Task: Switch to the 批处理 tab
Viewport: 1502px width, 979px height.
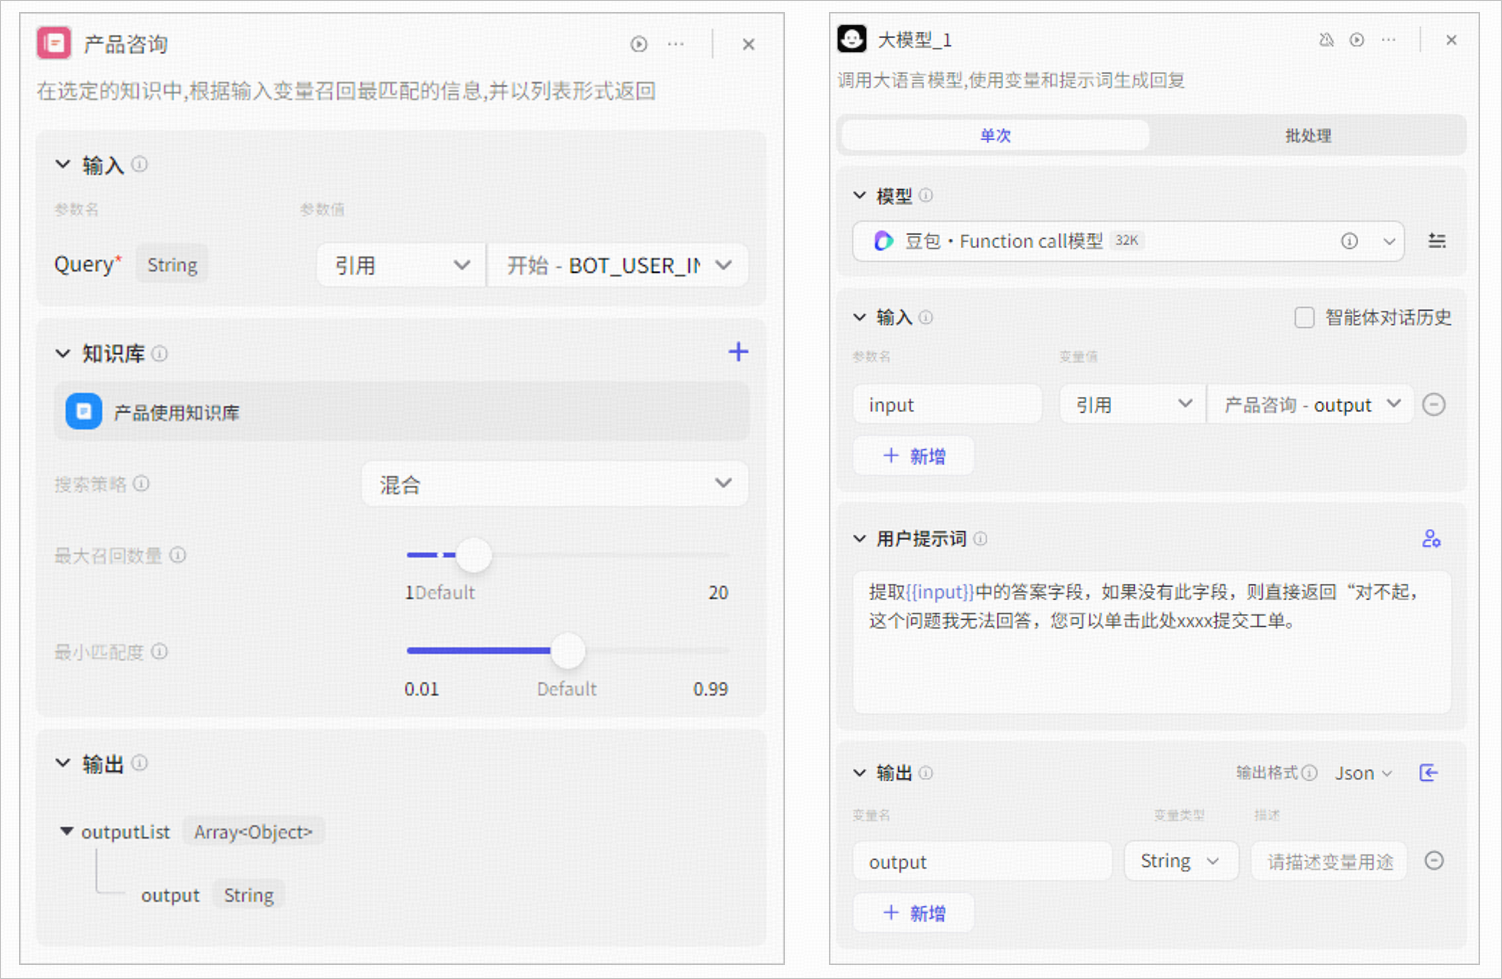Action: (1308, 135)
